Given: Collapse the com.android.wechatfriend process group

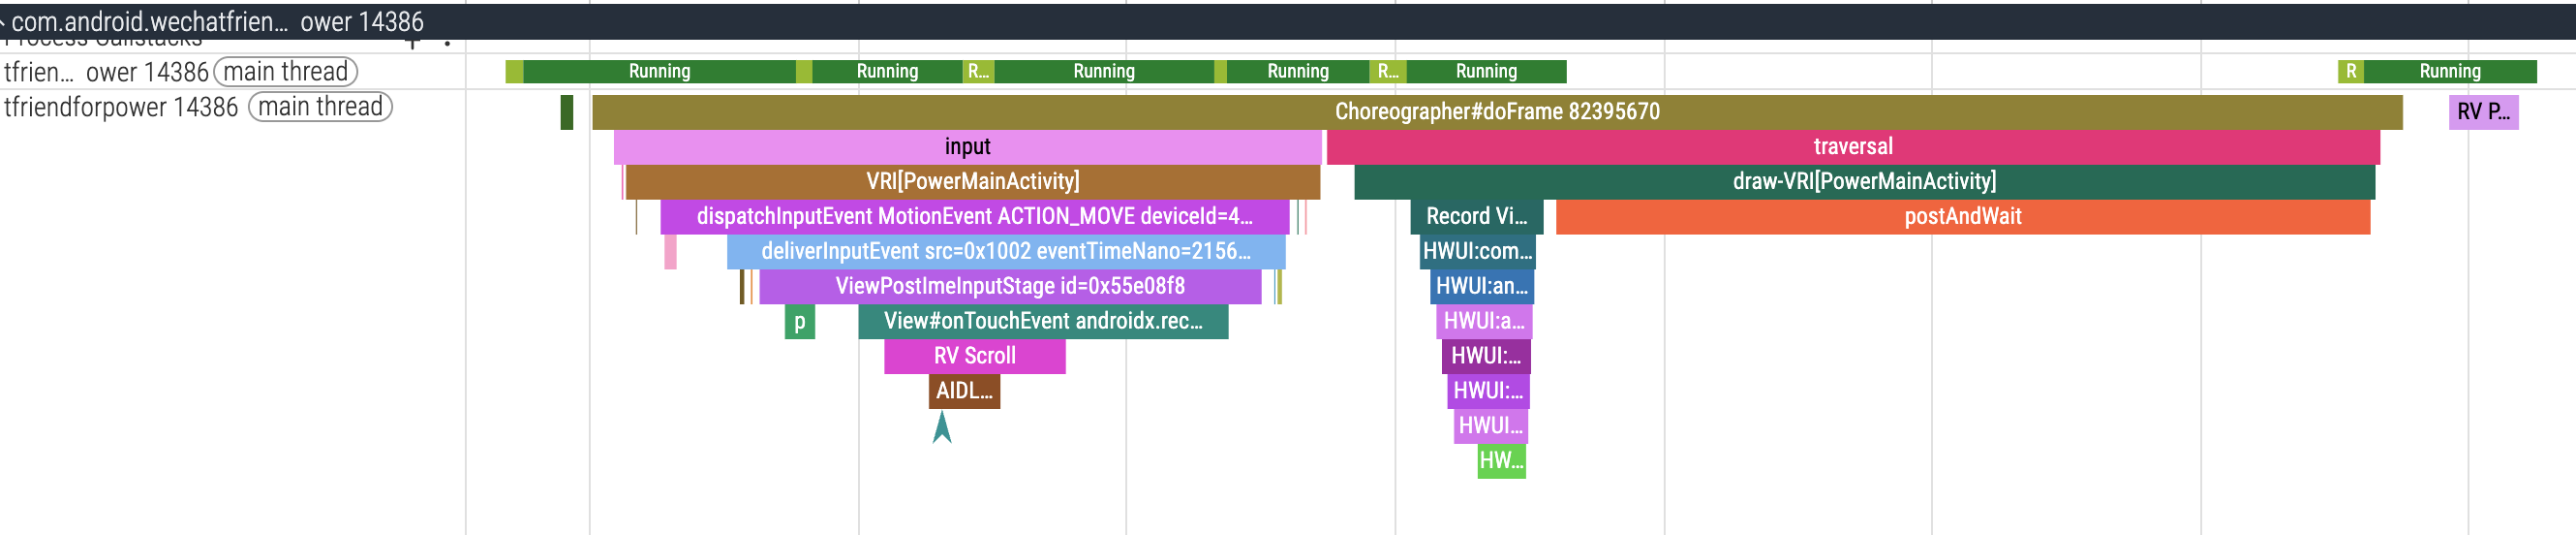Looking at the screenshot, I should click(x=4, y=21).
